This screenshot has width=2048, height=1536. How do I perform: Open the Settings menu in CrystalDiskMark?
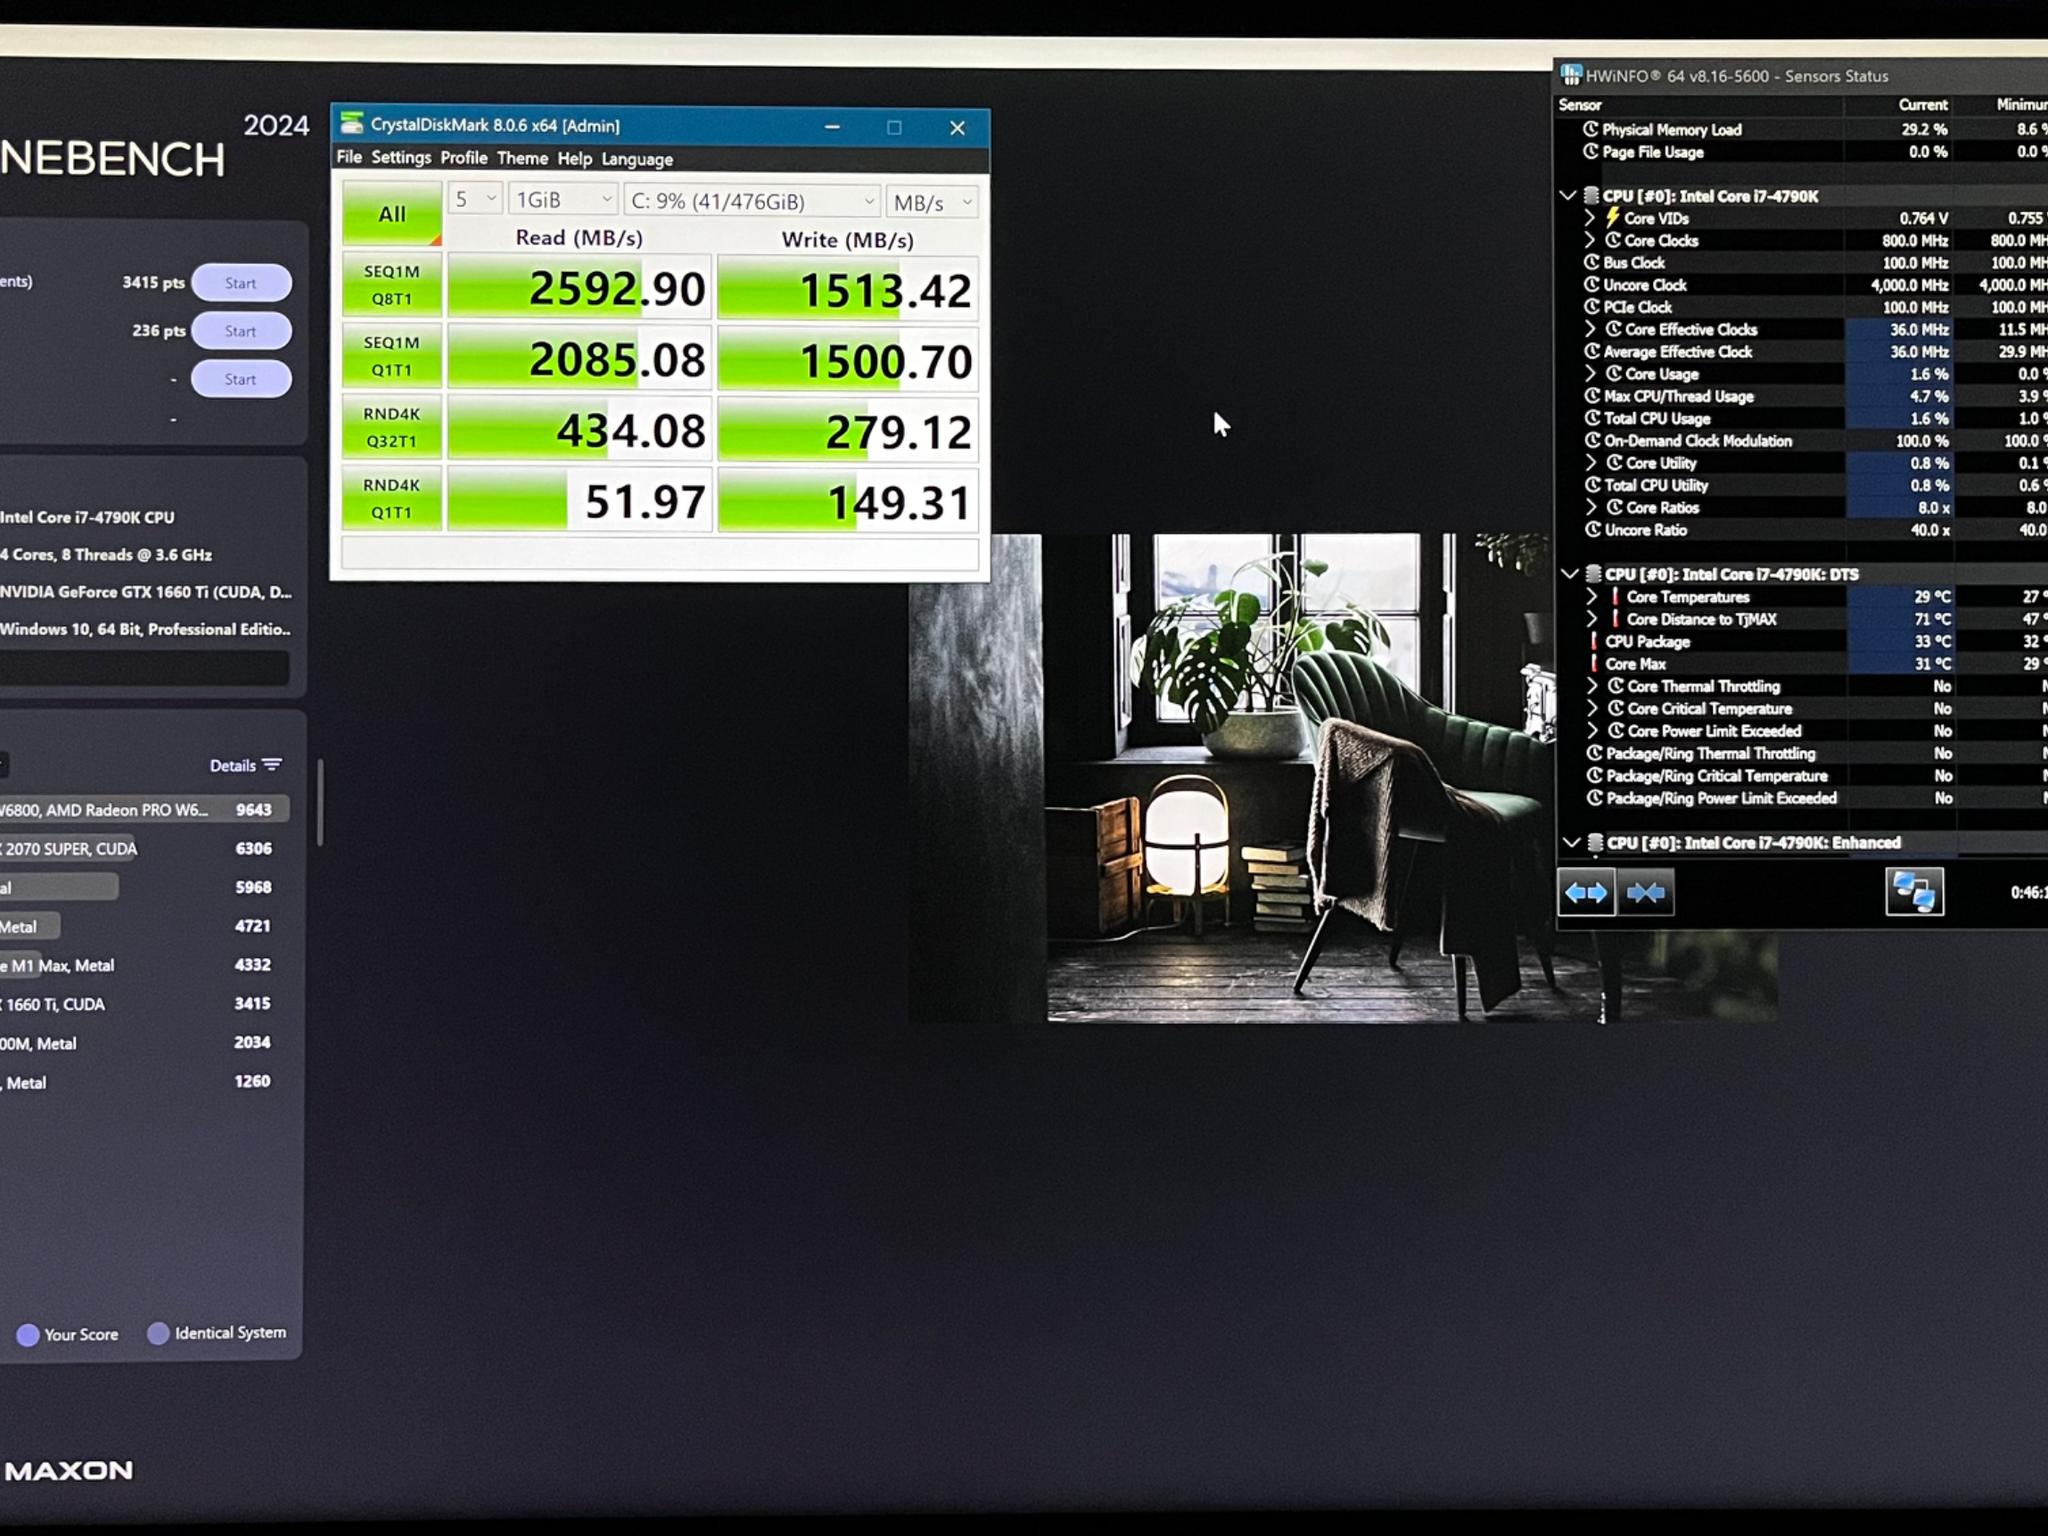tap(401, 157)
